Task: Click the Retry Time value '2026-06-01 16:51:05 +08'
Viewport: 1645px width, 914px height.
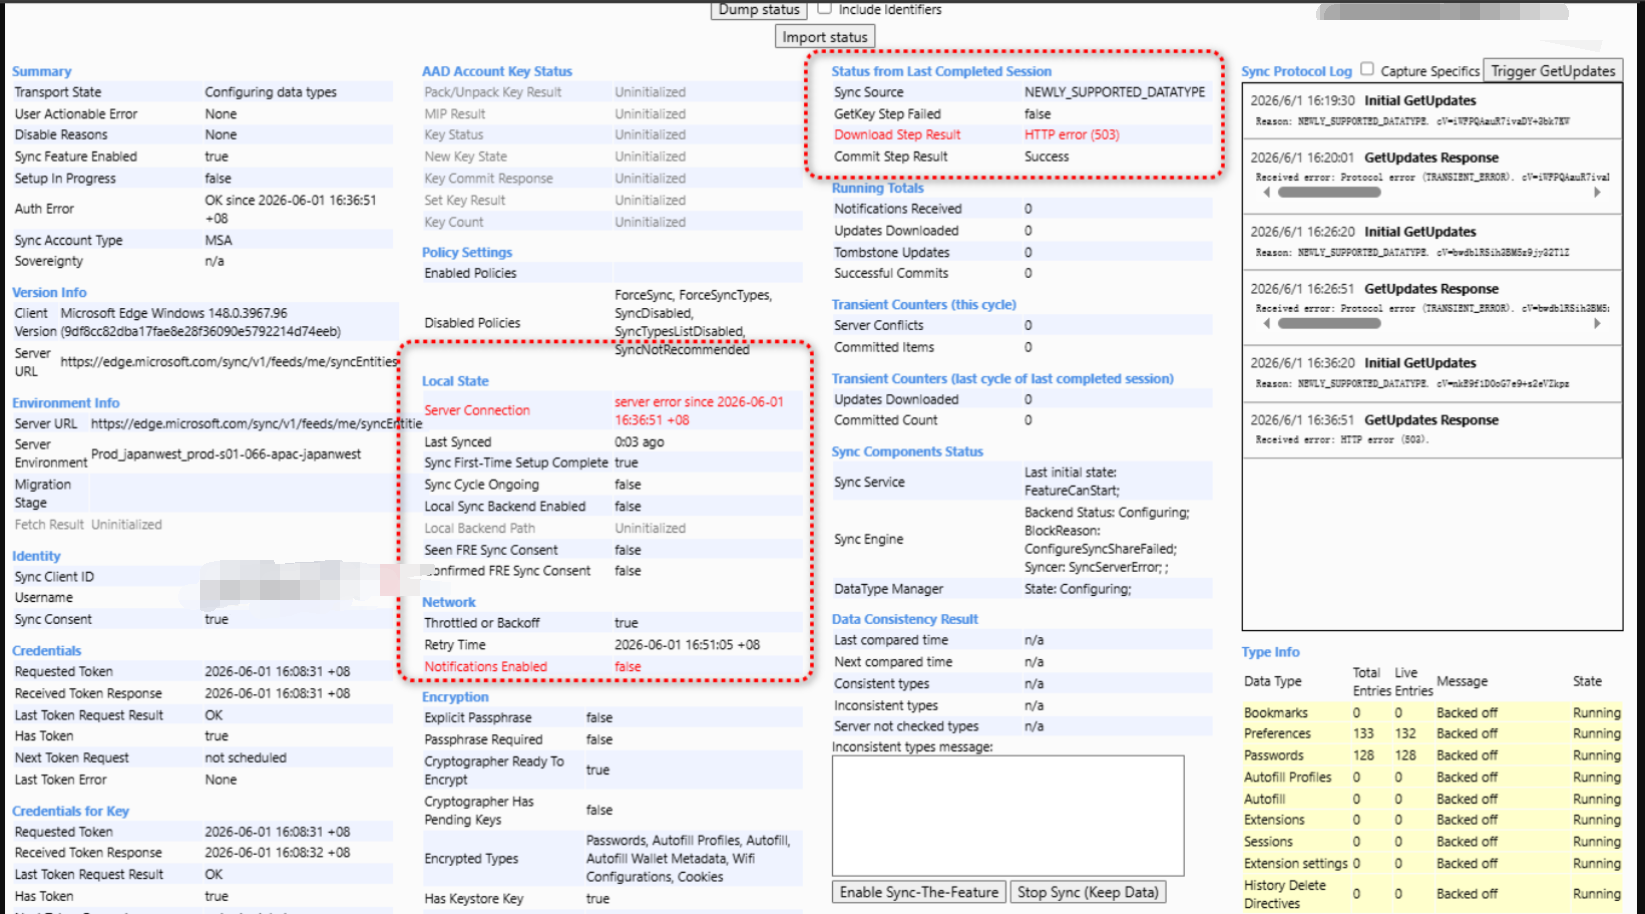Action: pos(687,645)
